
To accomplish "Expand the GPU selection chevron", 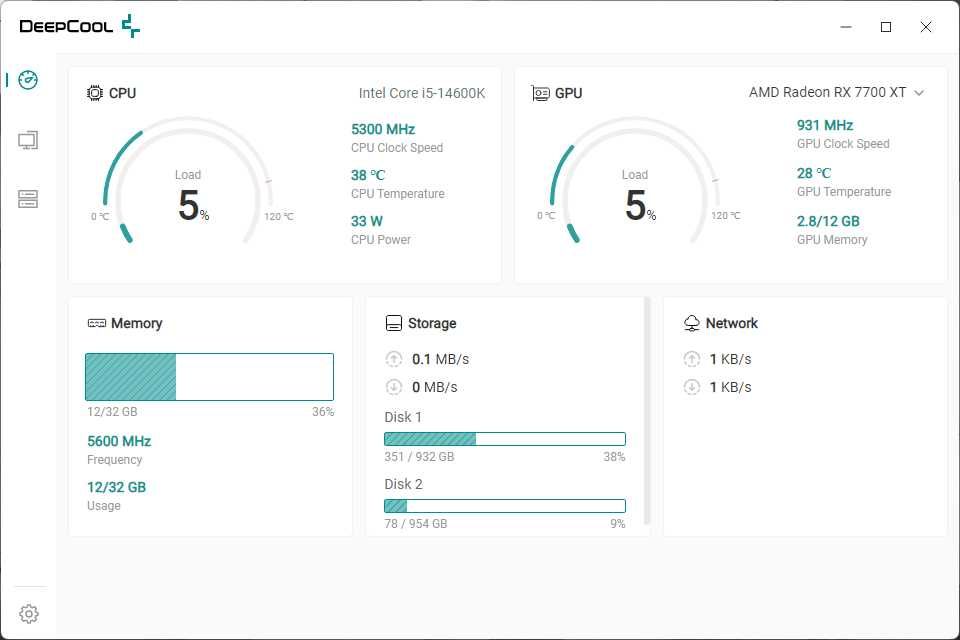I will coord(918,93).
